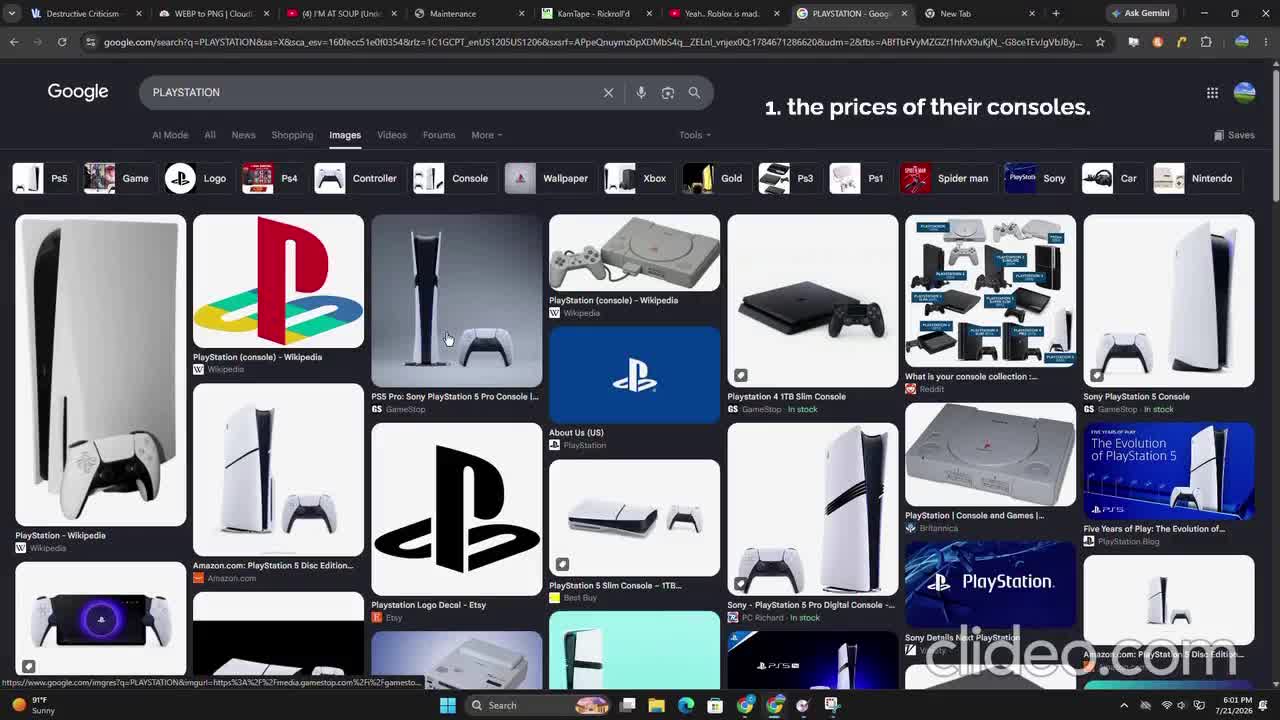Reload the page with the refresh icon
Viewport: 1280px width, 720px height.
click(62, 42)
